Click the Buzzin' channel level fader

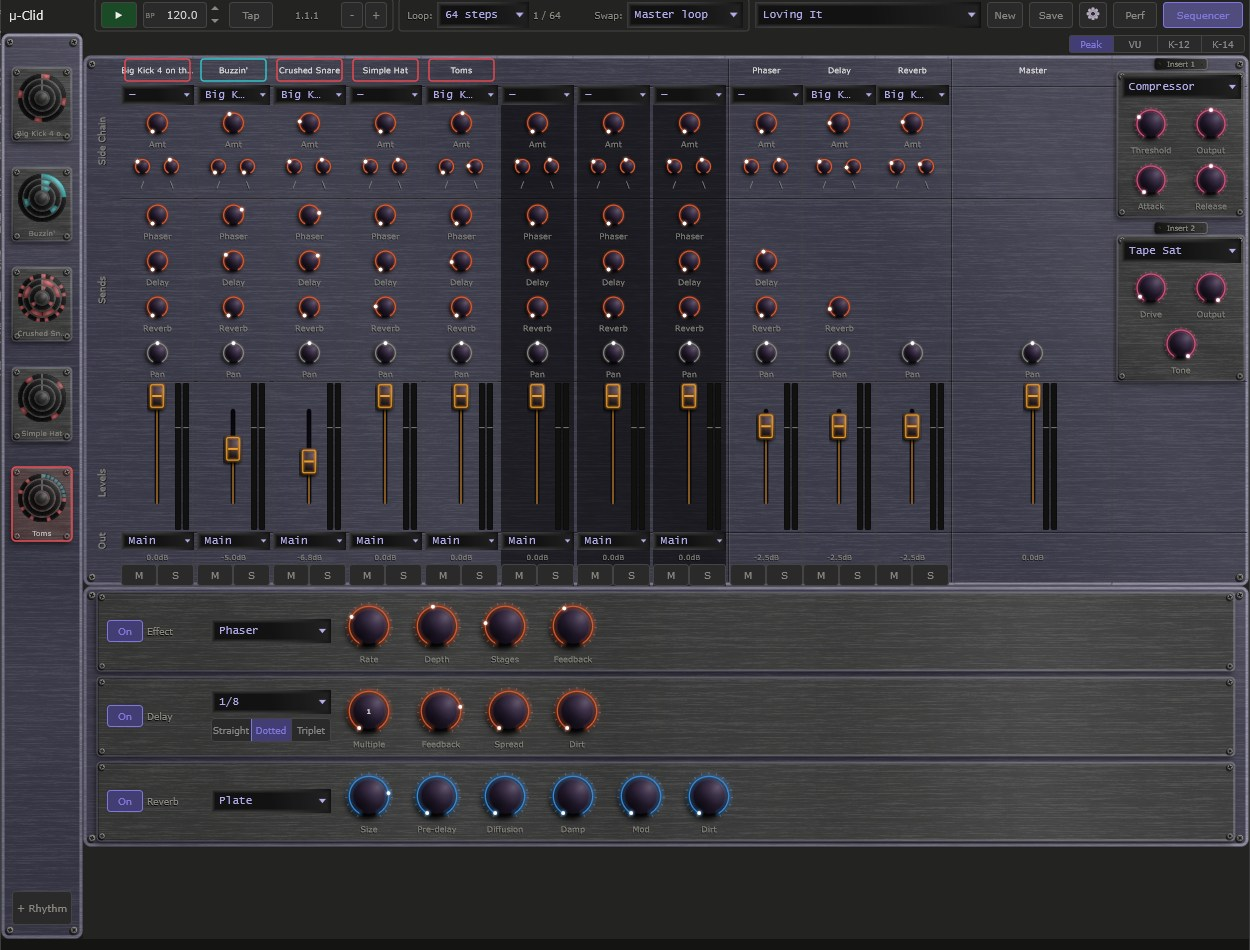[x=233, y=449]
